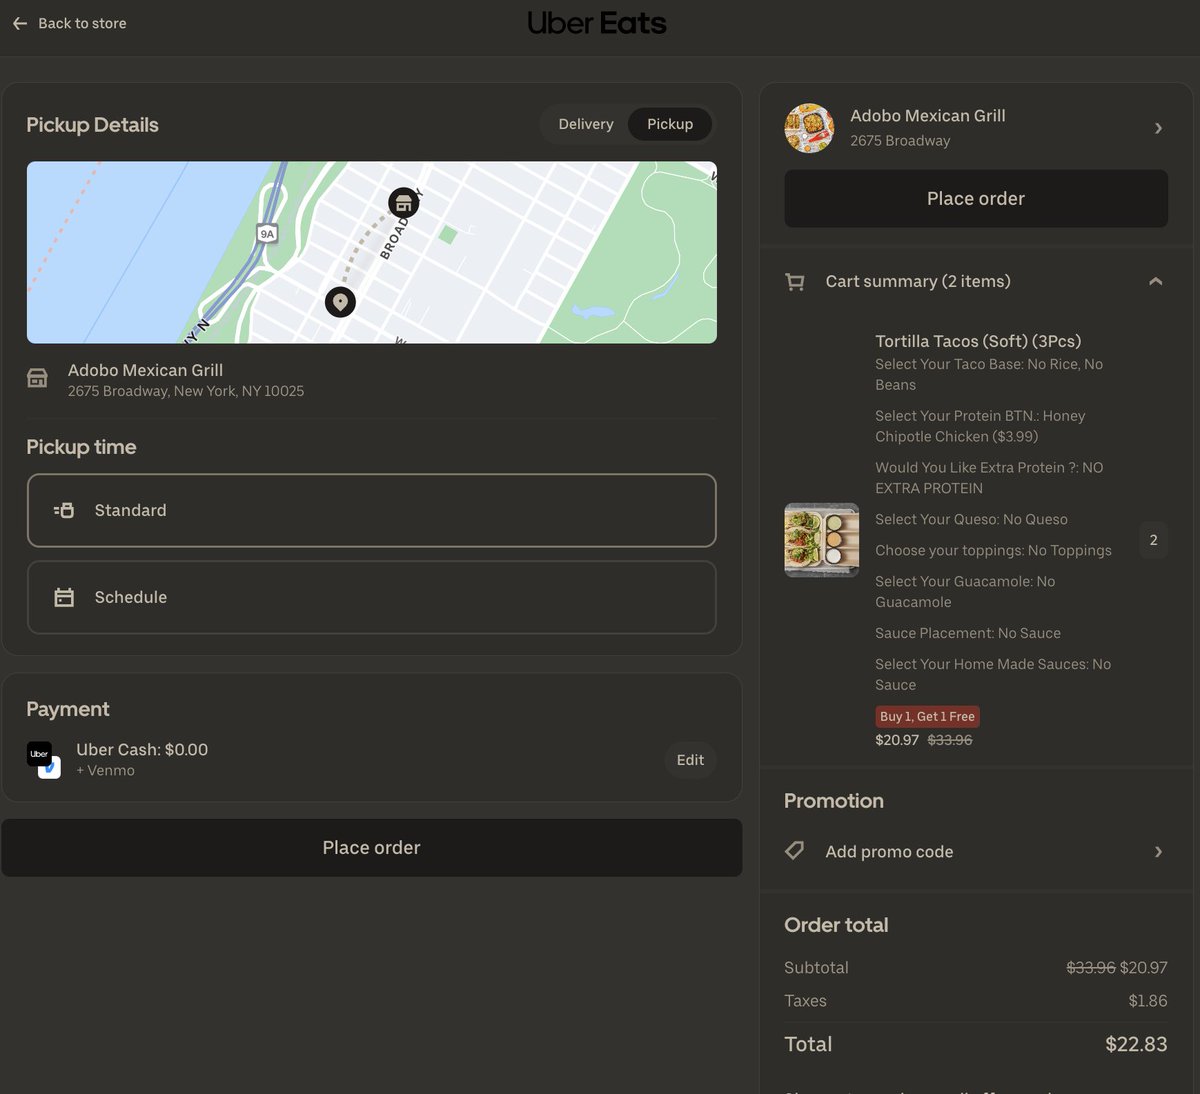Click the 9A highway shield on map
This screenshot has height=1094, width=1200.
(x=267, y=233)
